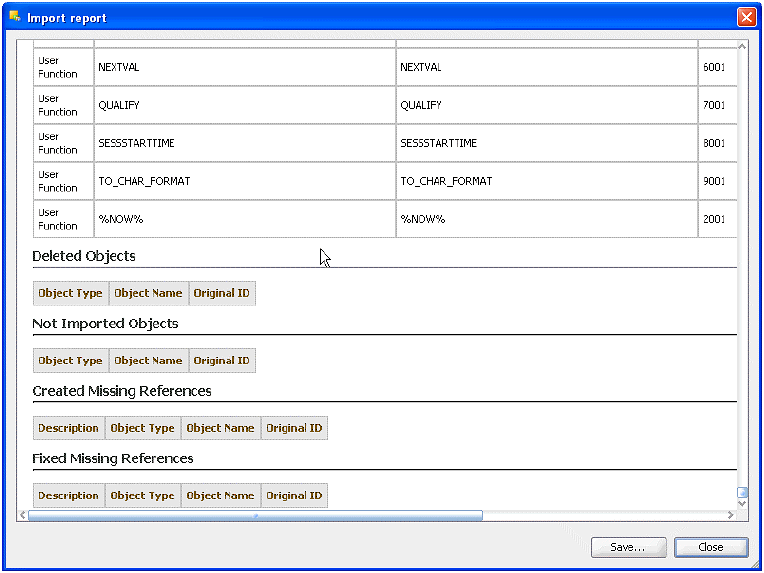Click Original ID header under Fixed Missing References
The width and height of the screenshot is (764, 573).
pos(294,496)
